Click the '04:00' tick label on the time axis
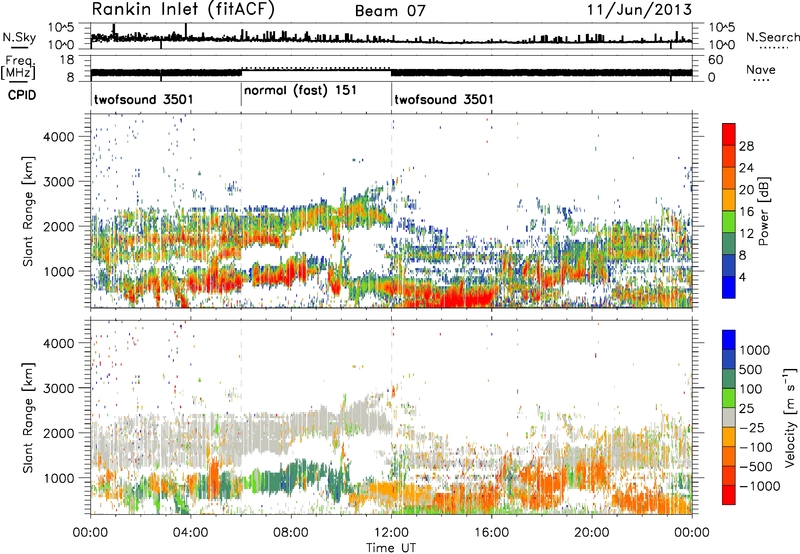 190,533
